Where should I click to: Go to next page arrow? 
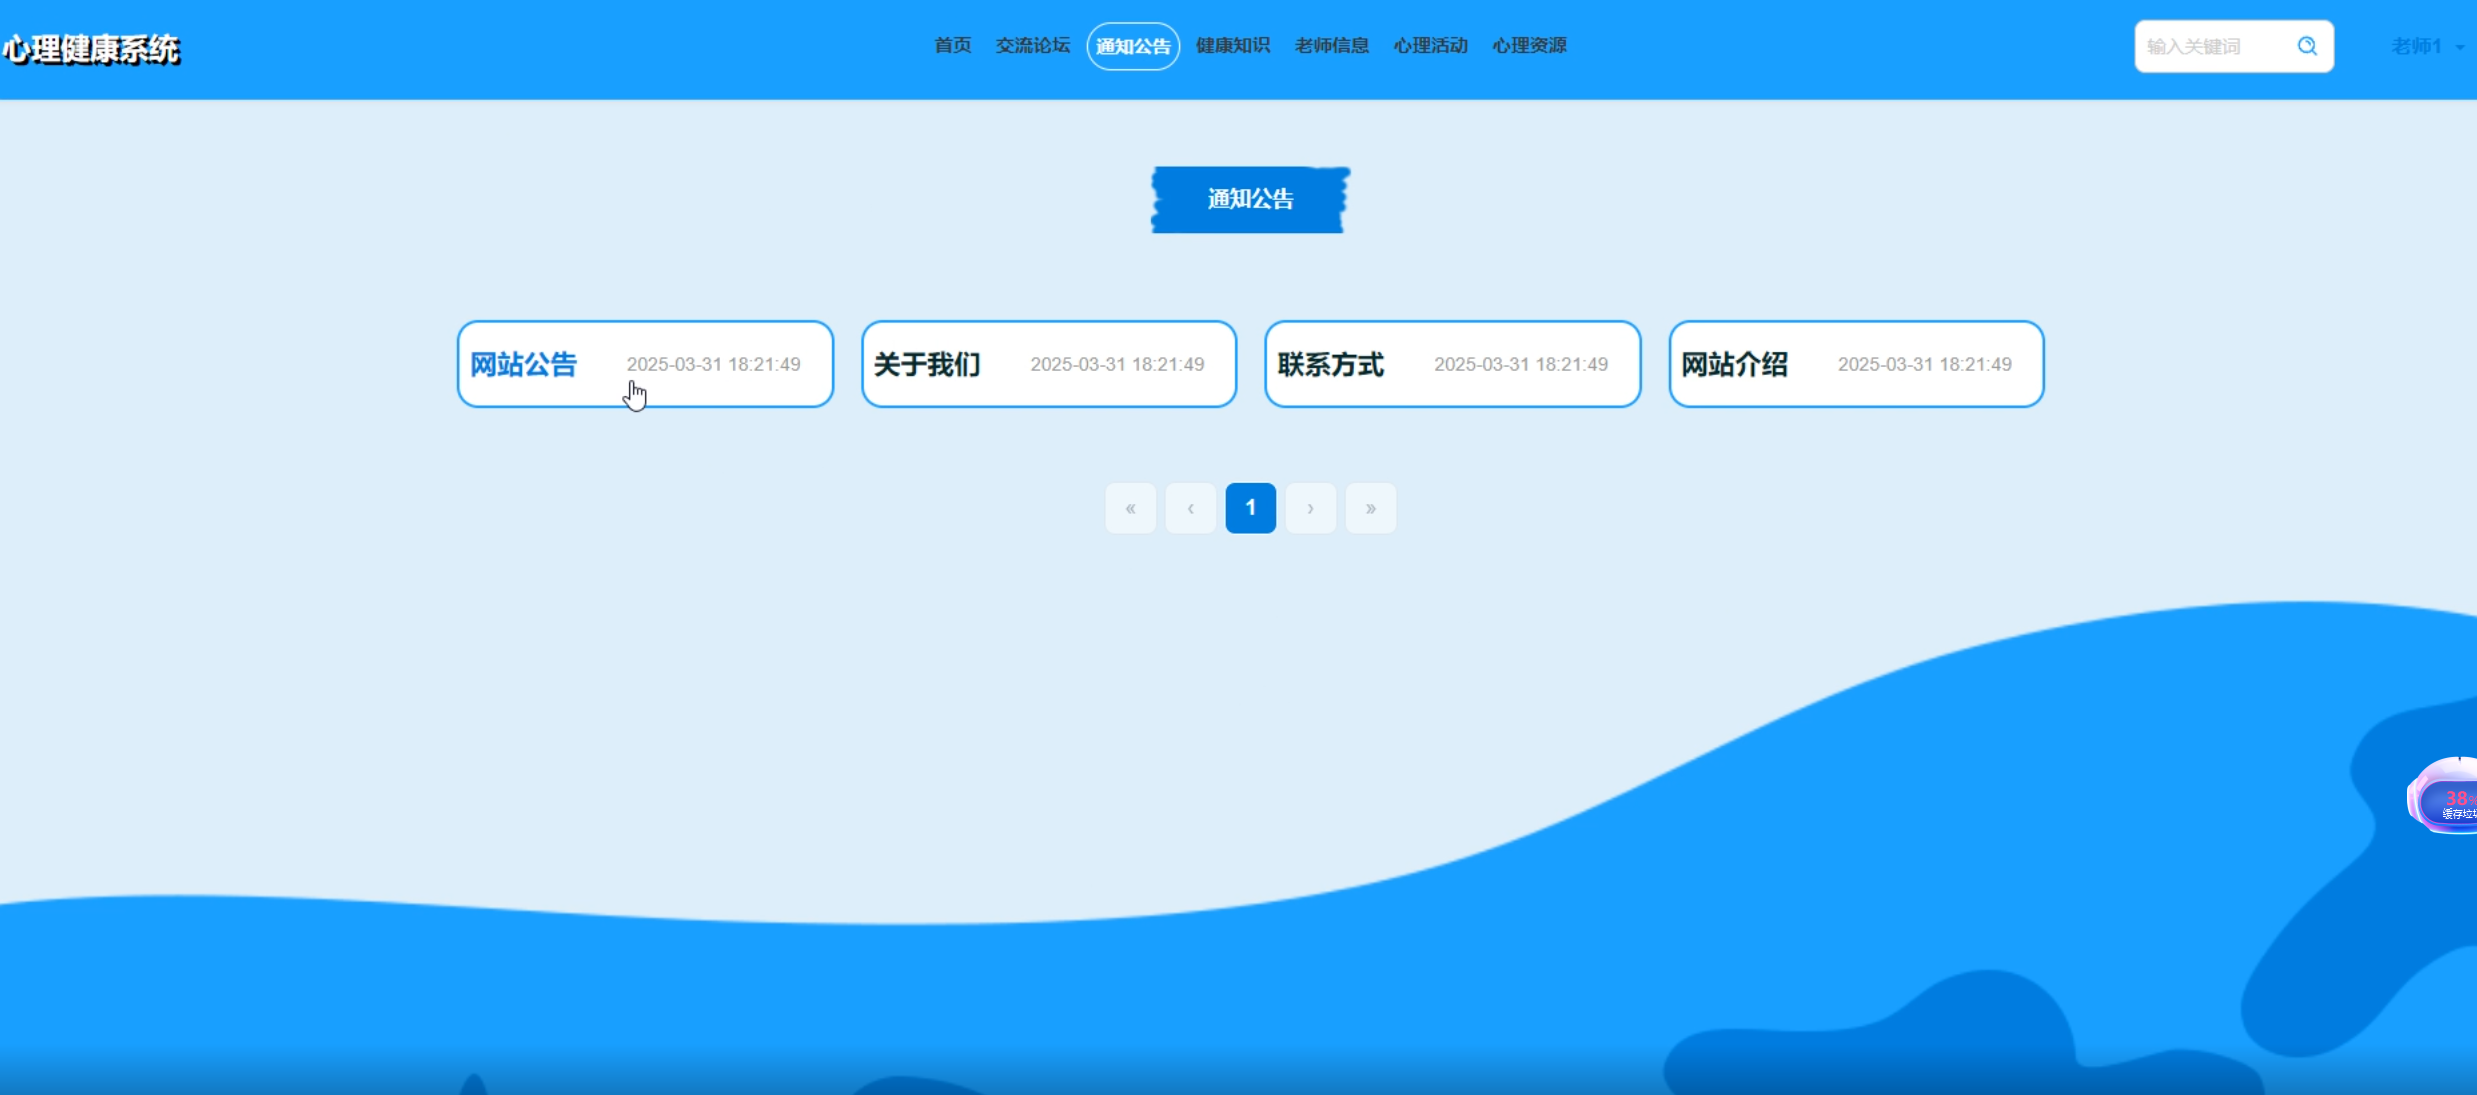pos(1310,508)
